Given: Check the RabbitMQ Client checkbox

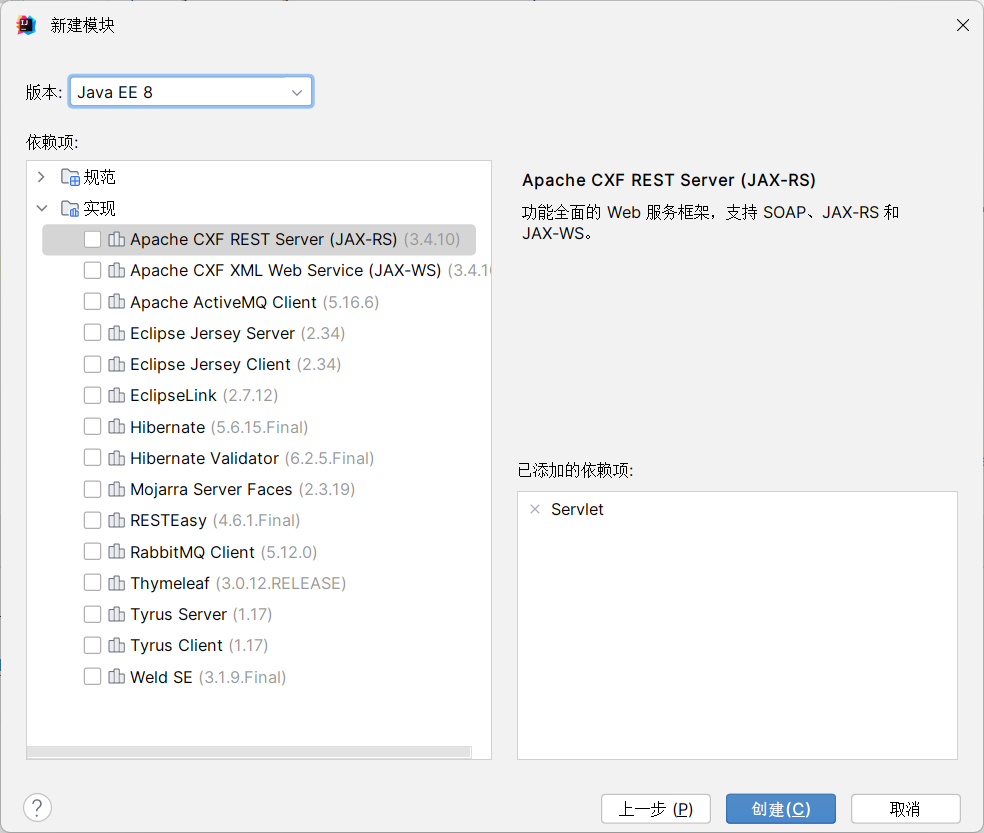Looking at the screenshot, I should [x=92, y=552].
